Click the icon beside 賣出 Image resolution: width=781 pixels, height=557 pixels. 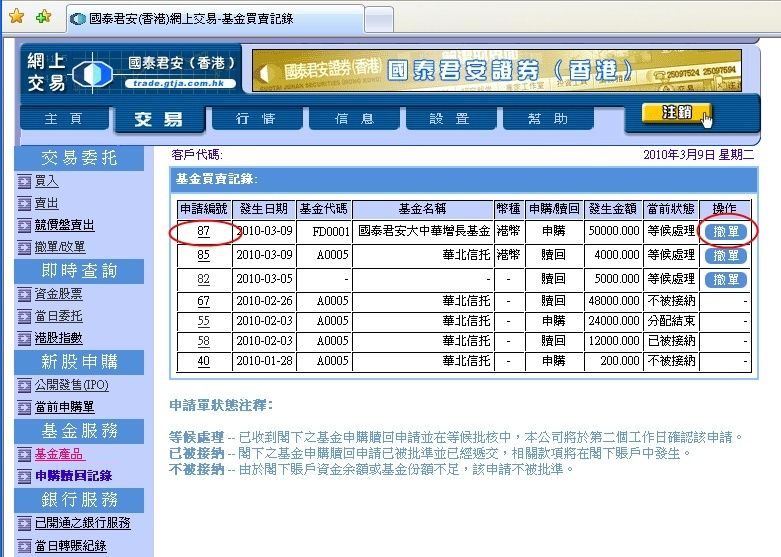coord(24,204)
